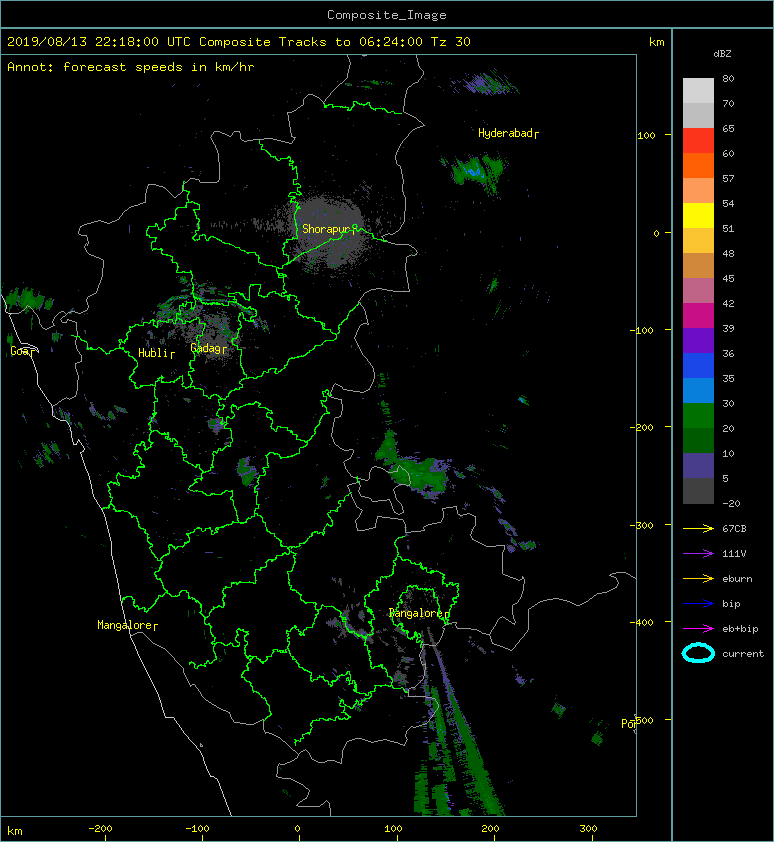
Task: Click the timestamp header line 2019/08/13 22:18:00
Action: 239,42
